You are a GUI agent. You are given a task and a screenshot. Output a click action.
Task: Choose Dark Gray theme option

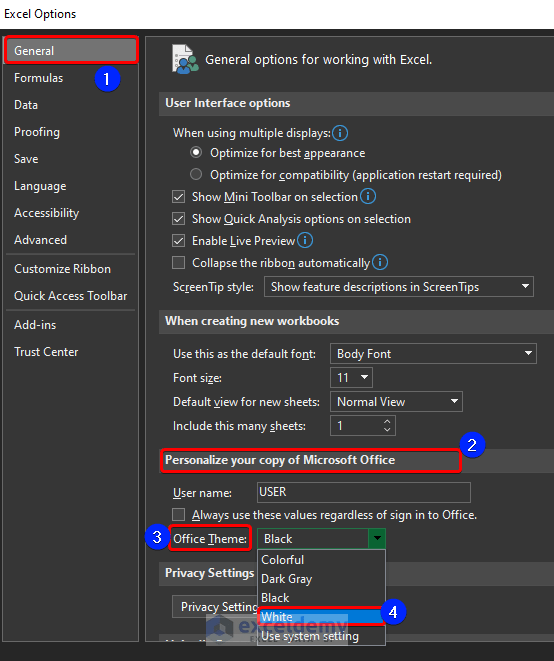(321, 579)
